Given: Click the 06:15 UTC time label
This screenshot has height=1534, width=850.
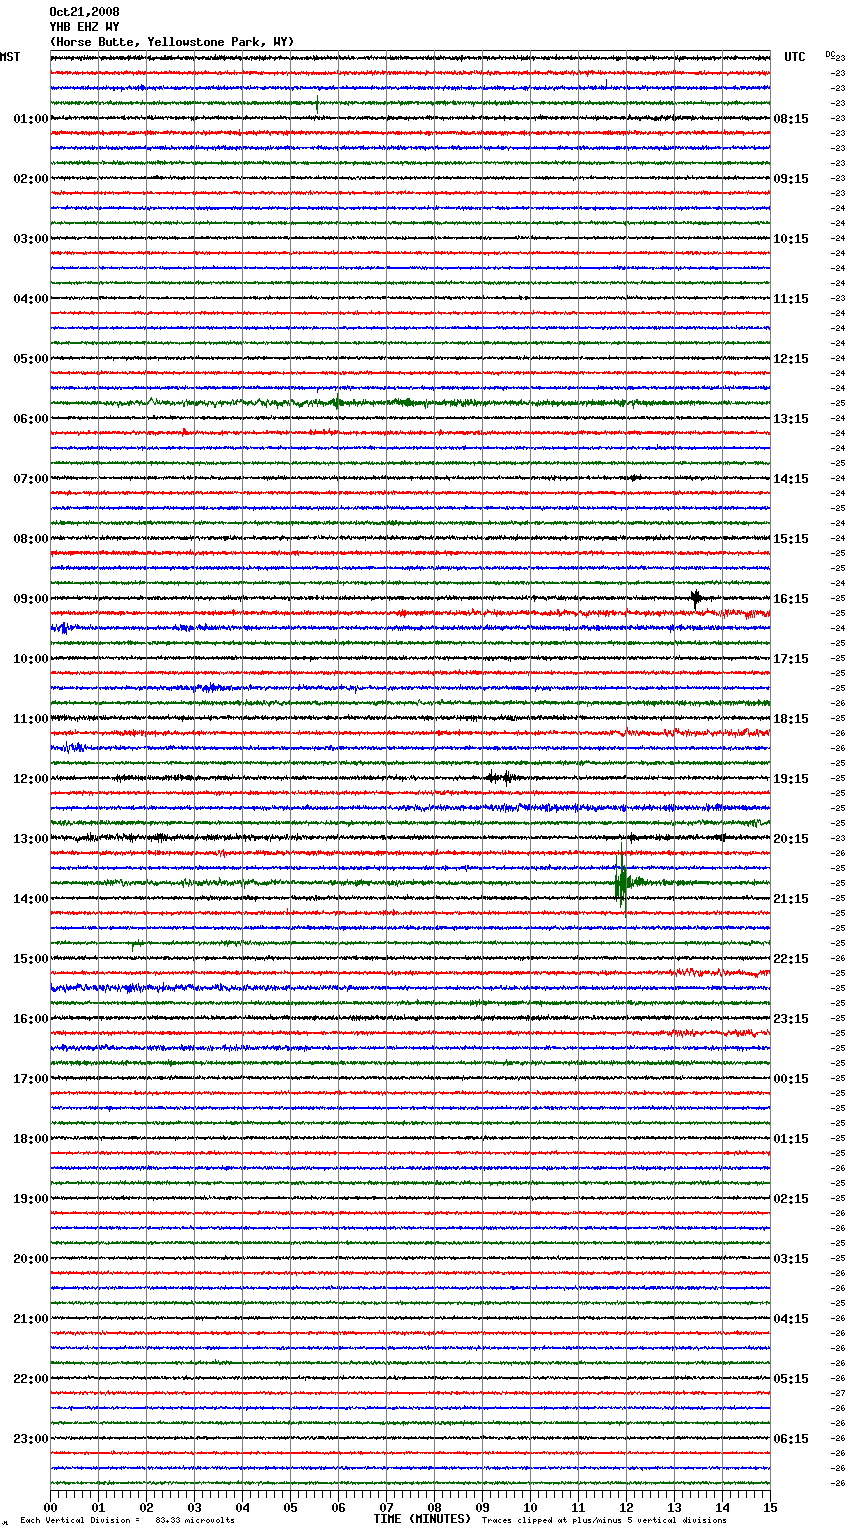Looking at the screenshot, I should coord(791,1439).
